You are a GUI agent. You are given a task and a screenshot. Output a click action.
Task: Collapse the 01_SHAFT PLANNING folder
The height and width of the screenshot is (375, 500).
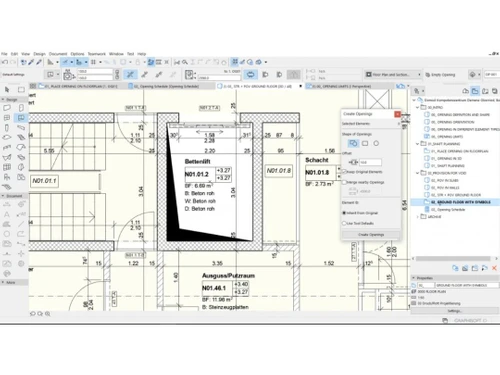coord(417,144)
